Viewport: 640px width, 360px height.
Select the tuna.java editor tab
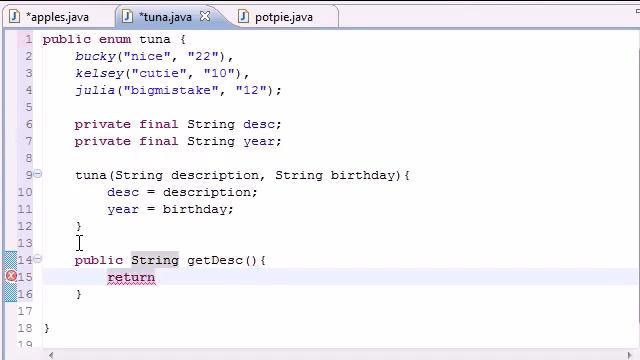[x=165, y=17]
